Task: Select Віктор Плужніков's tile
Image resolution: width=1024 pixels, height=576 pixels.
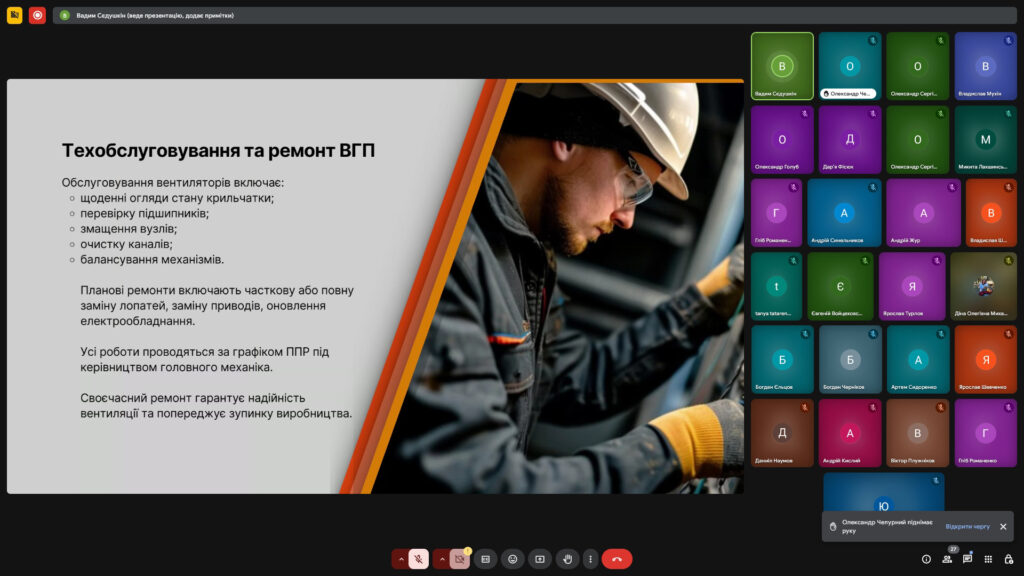Action: pos(918,433)
